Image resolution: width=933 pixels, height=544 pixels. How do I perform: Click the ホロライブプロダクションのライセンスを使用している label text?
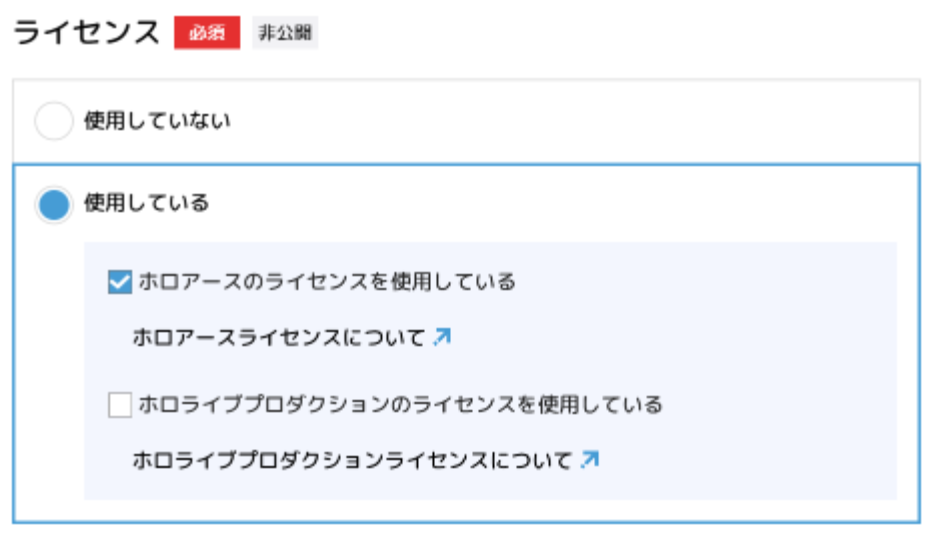(x=401, y=405)
